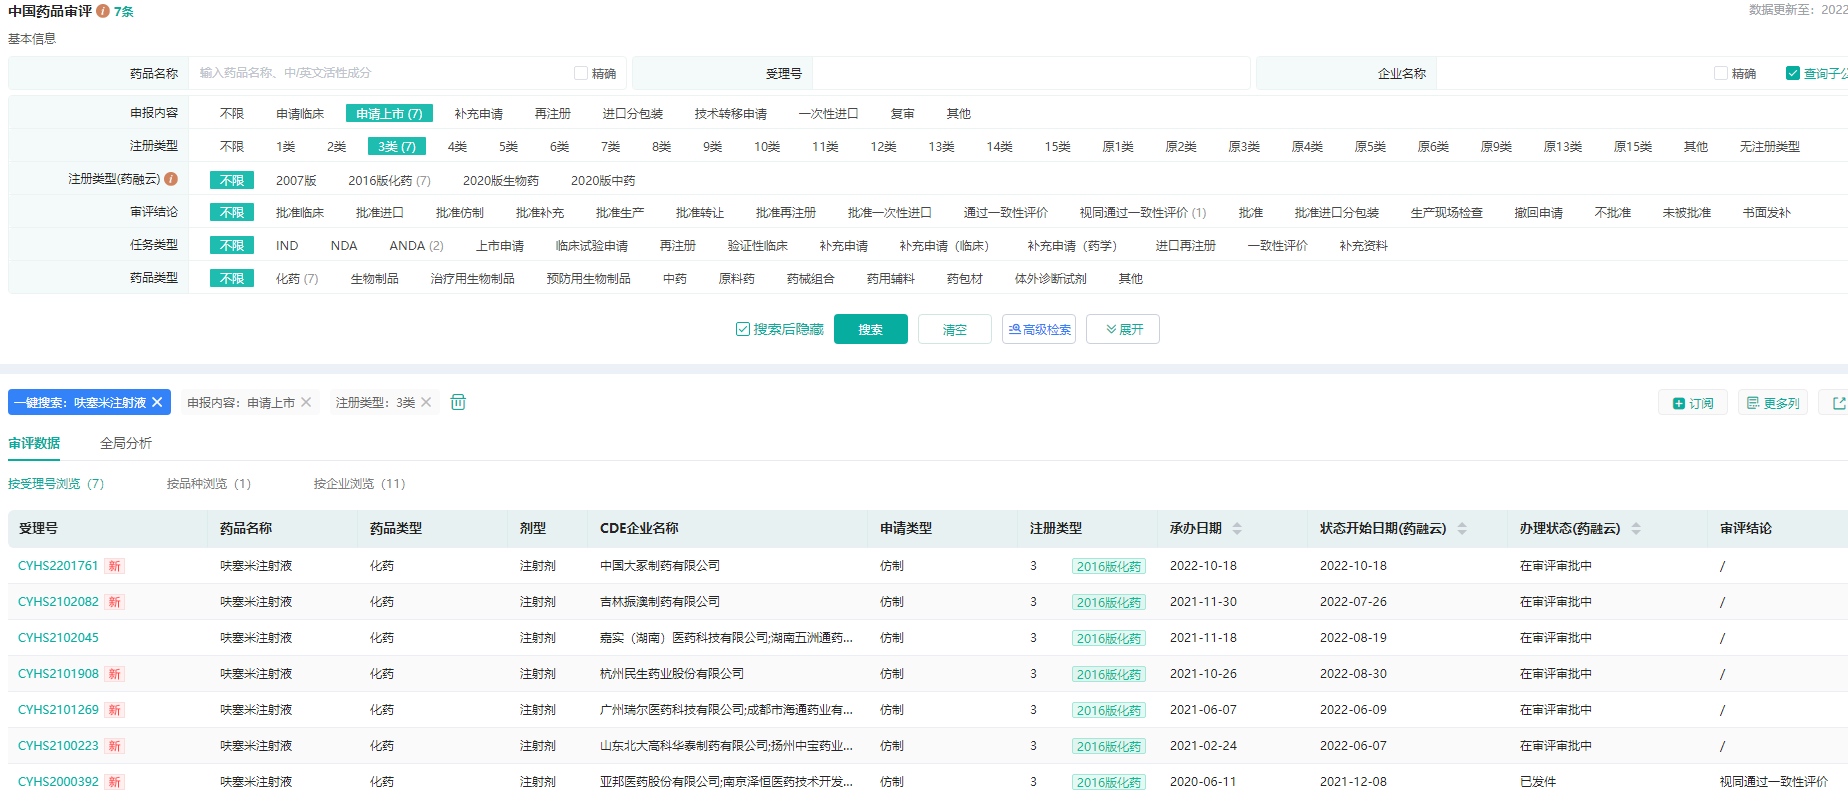The width and height of the screenshot is (1848, 791).
Task: Expand filters with the 展开 button
Action: (x=1123, y=329)
